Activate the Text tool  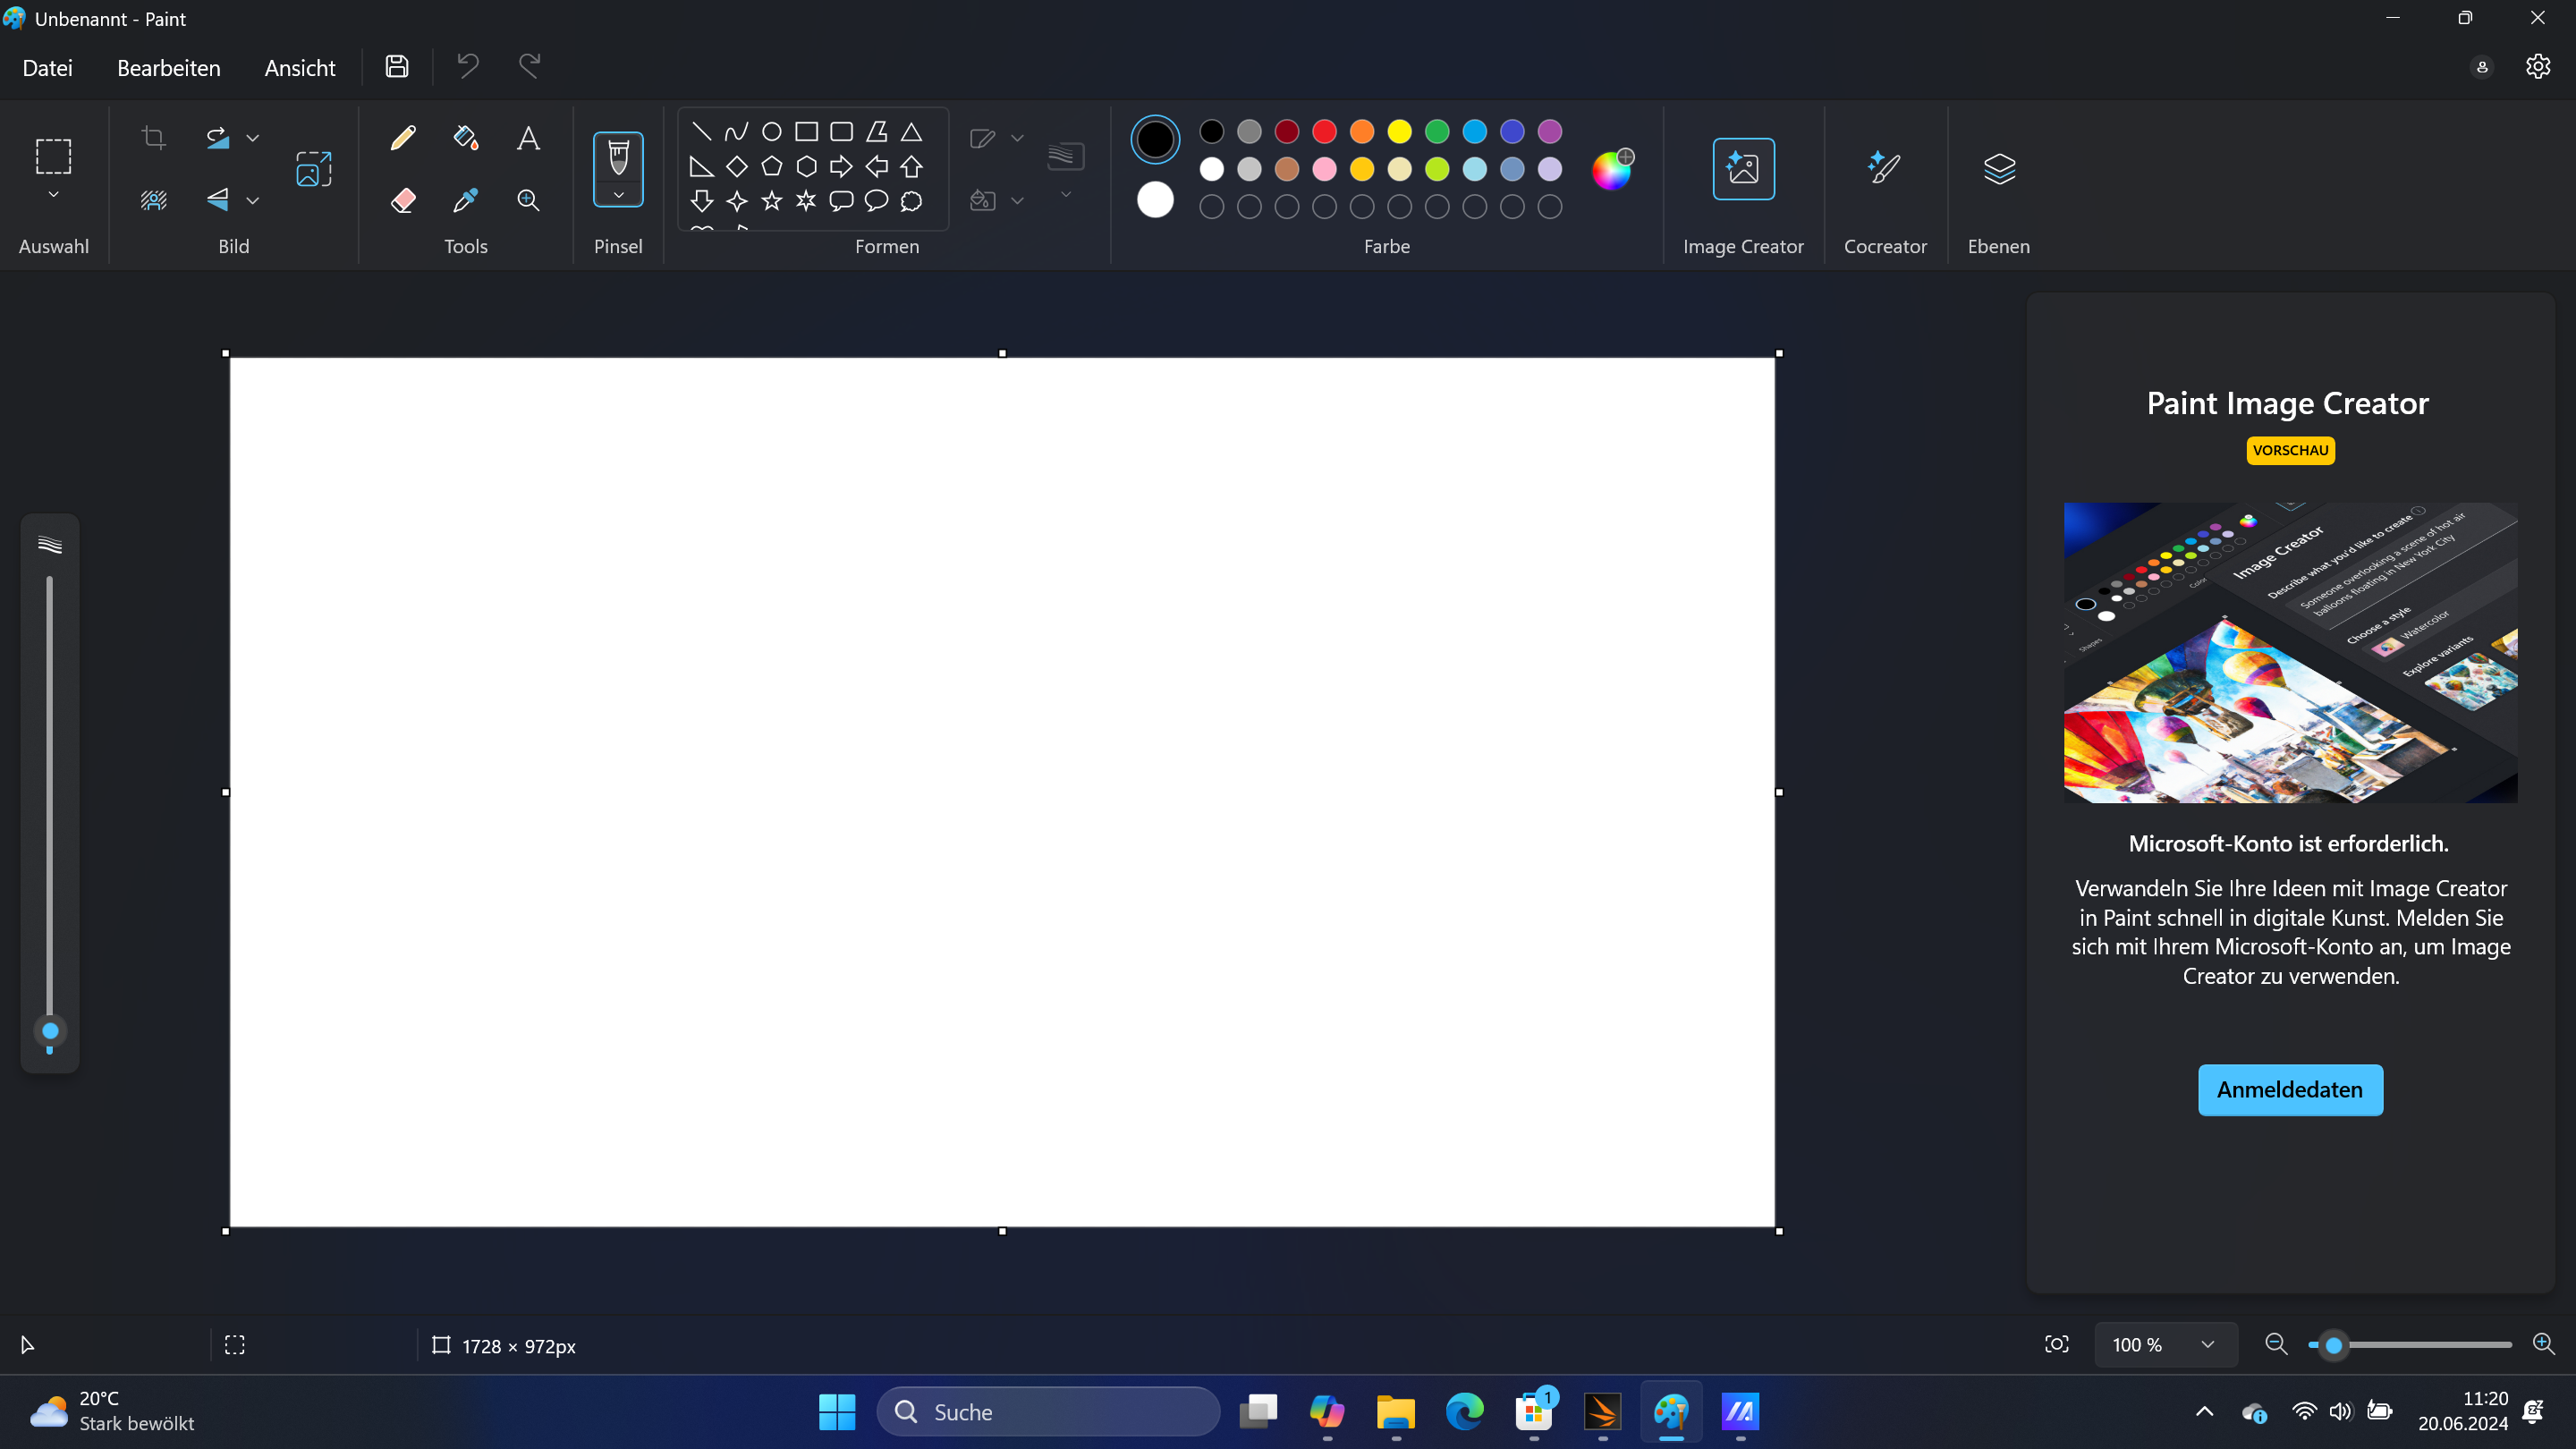(x=528, y=137)
